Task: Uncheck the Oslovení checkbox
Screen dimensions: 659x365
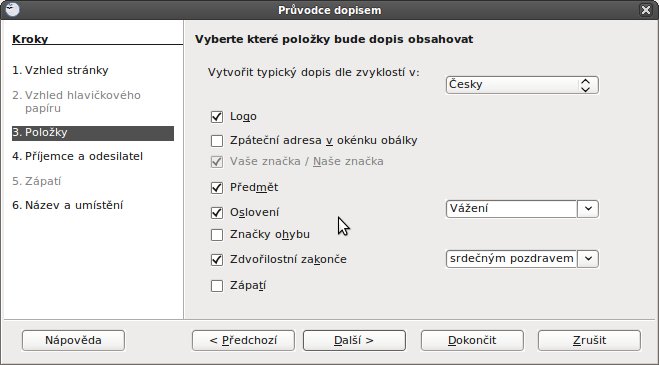Action: [x=217, y=212]
